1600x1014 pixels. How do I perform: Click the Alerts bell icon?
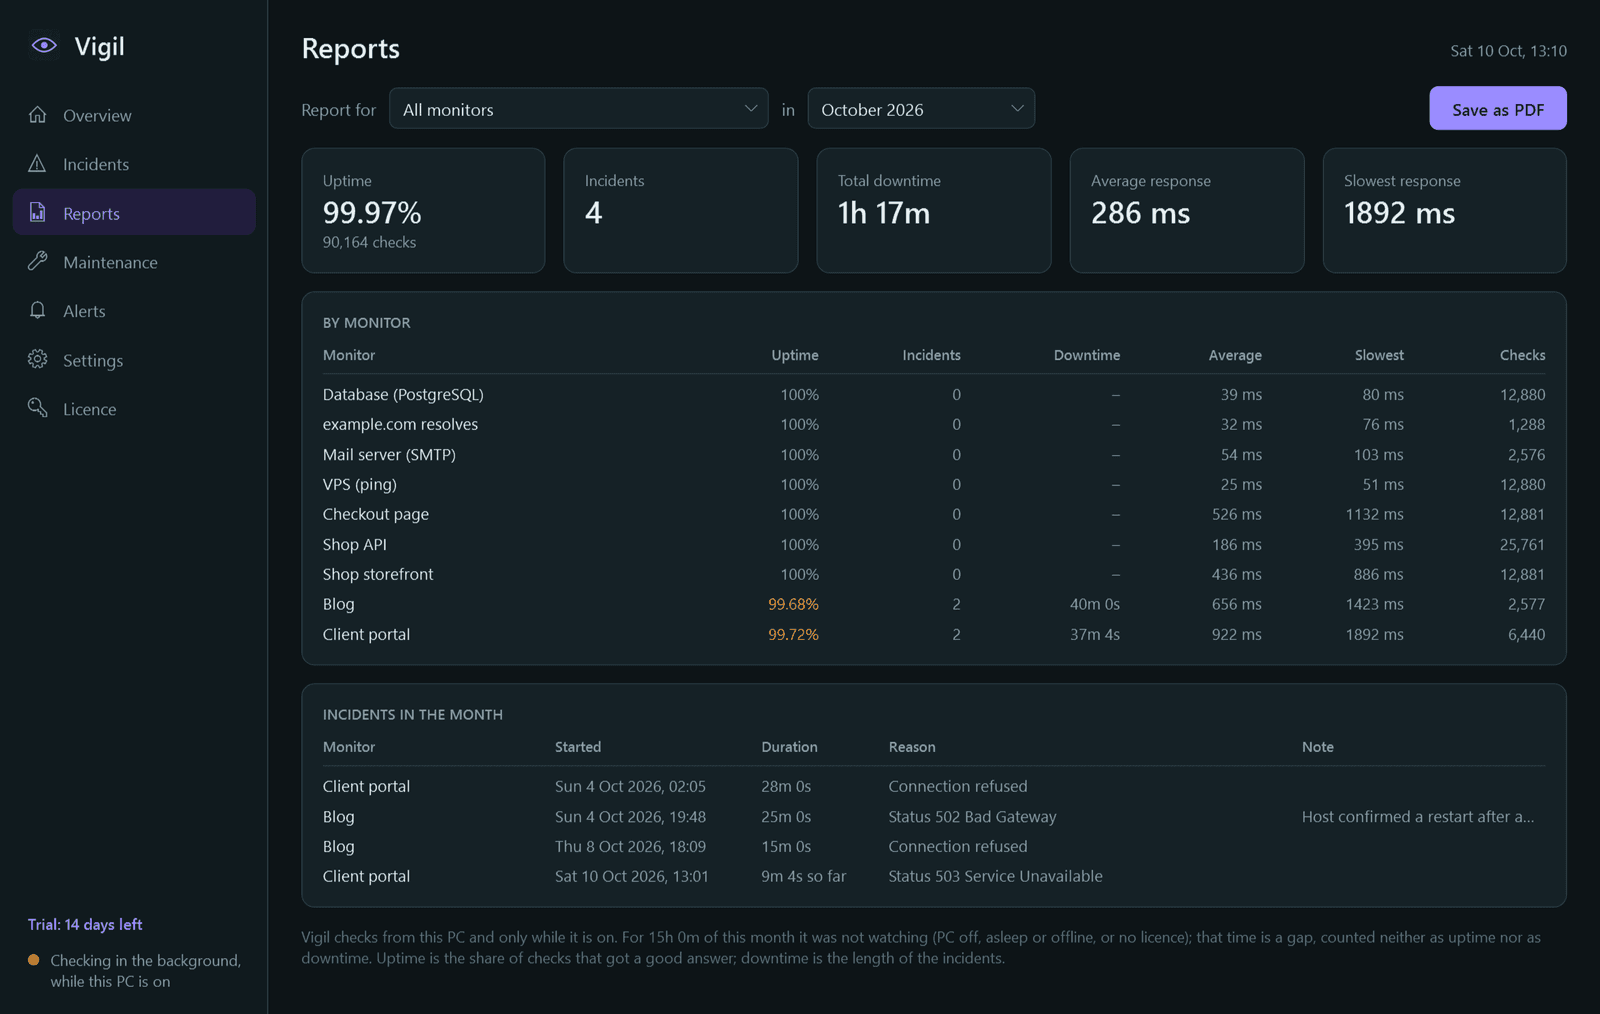coord(38,311)
